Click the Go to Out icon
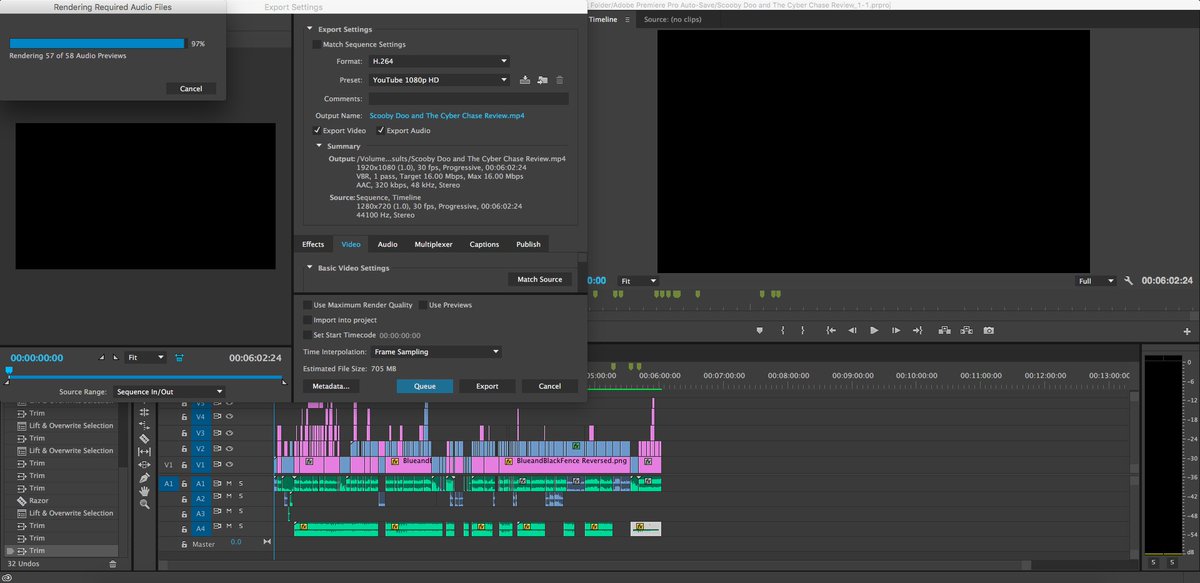Screen dimensions: 1200x583 pos(918,330)
